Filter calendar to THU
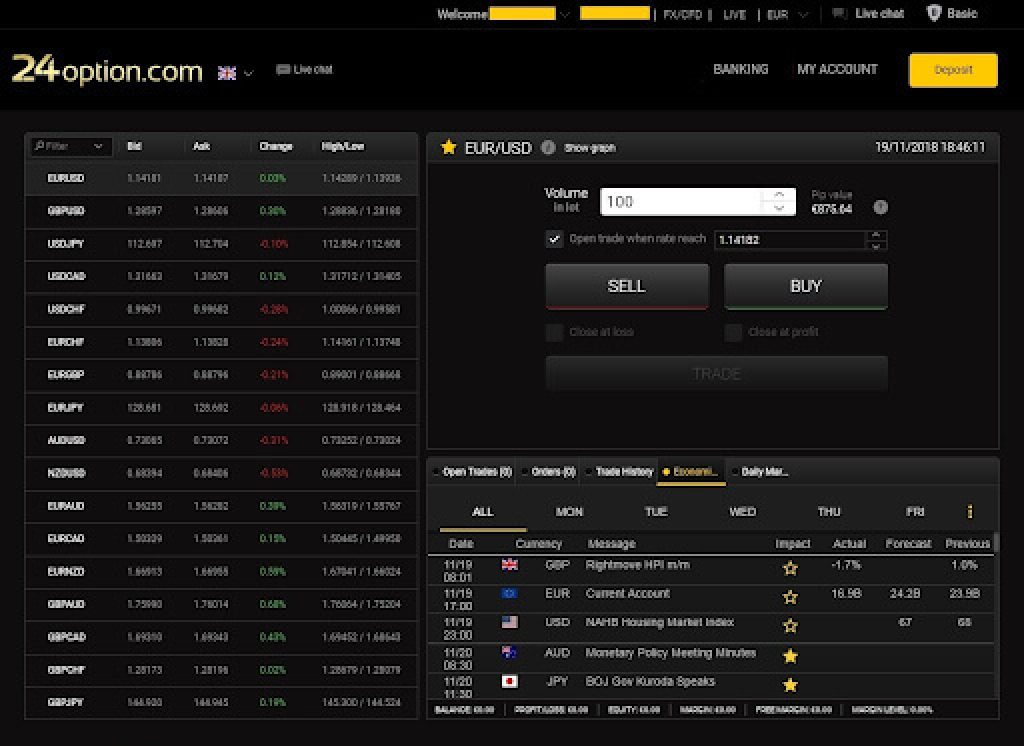Viewport: 1024px width, 746px height. pyautogui.click(x=829, y=511)
